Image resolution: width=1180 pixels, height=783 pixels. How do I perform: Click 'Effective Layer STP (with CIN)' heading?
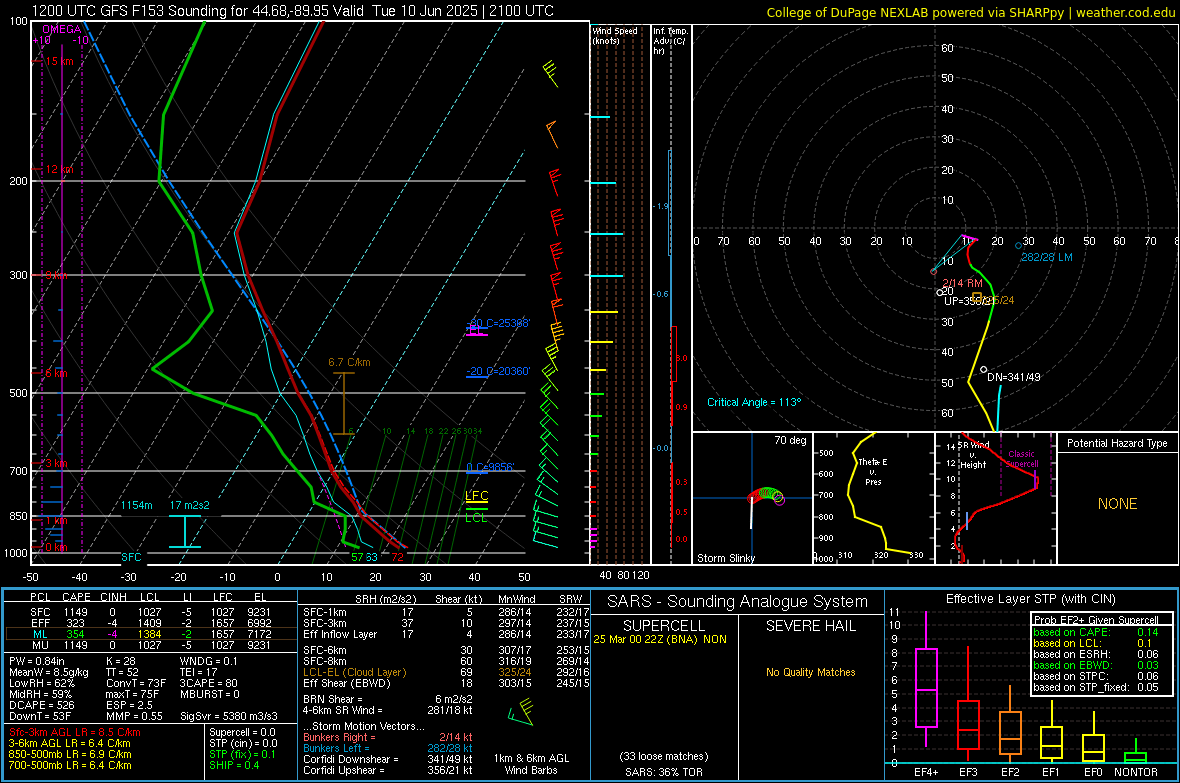(x=1031, y=599)
